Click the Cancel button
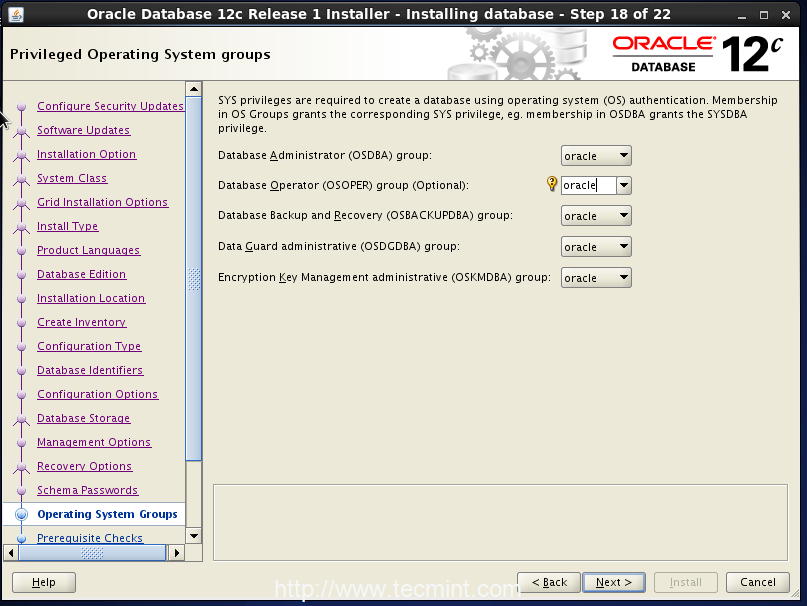The image size is (807, 606). (758, 582)
